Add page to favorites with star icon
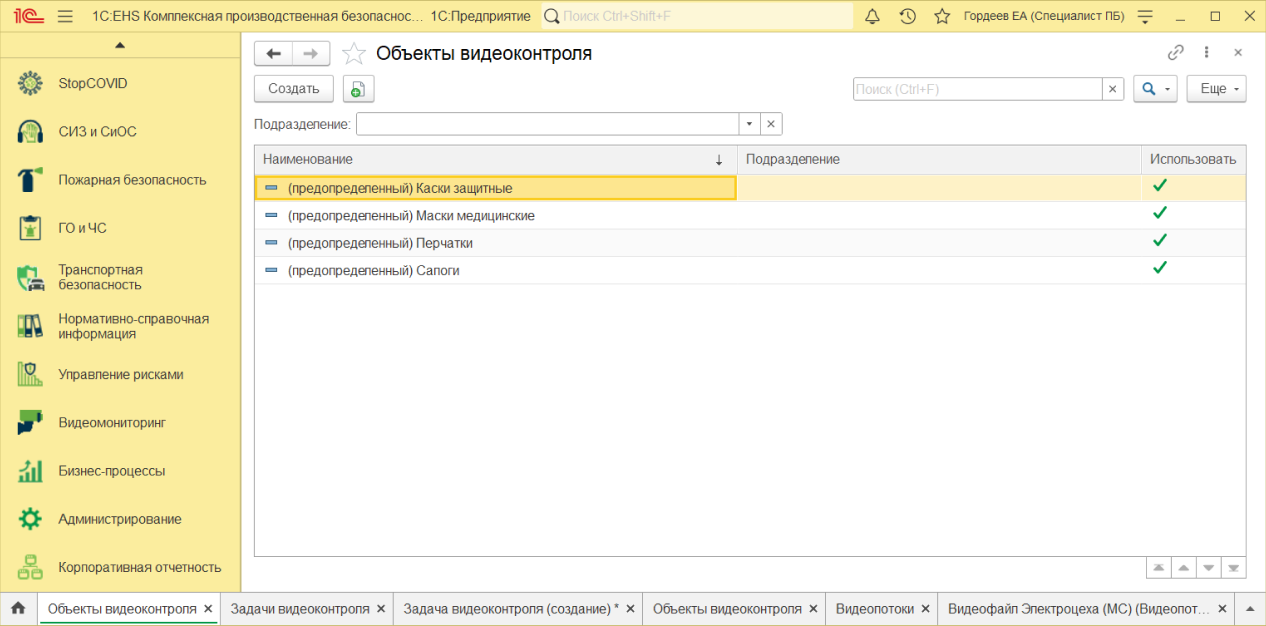Viewport: 1266px width, 626px height. [354, 54]
